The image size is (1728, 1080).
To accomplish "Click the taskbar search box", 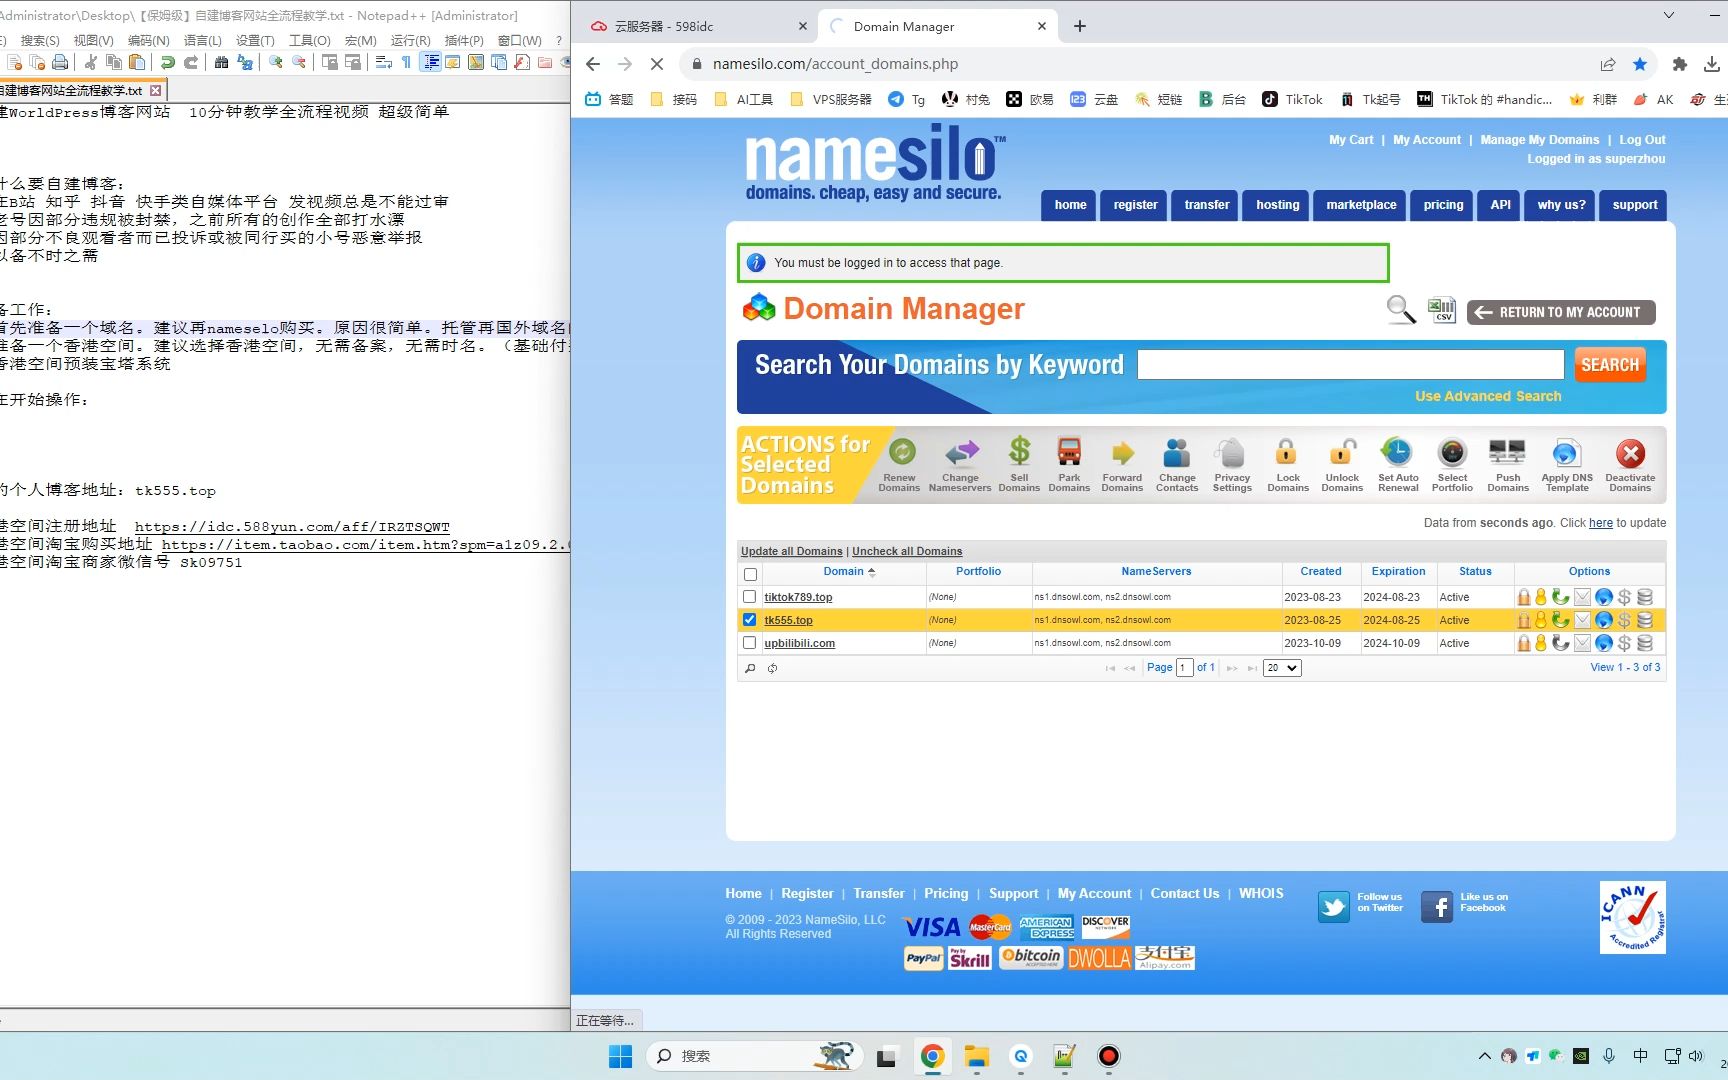I will (x=753, y=1056).
